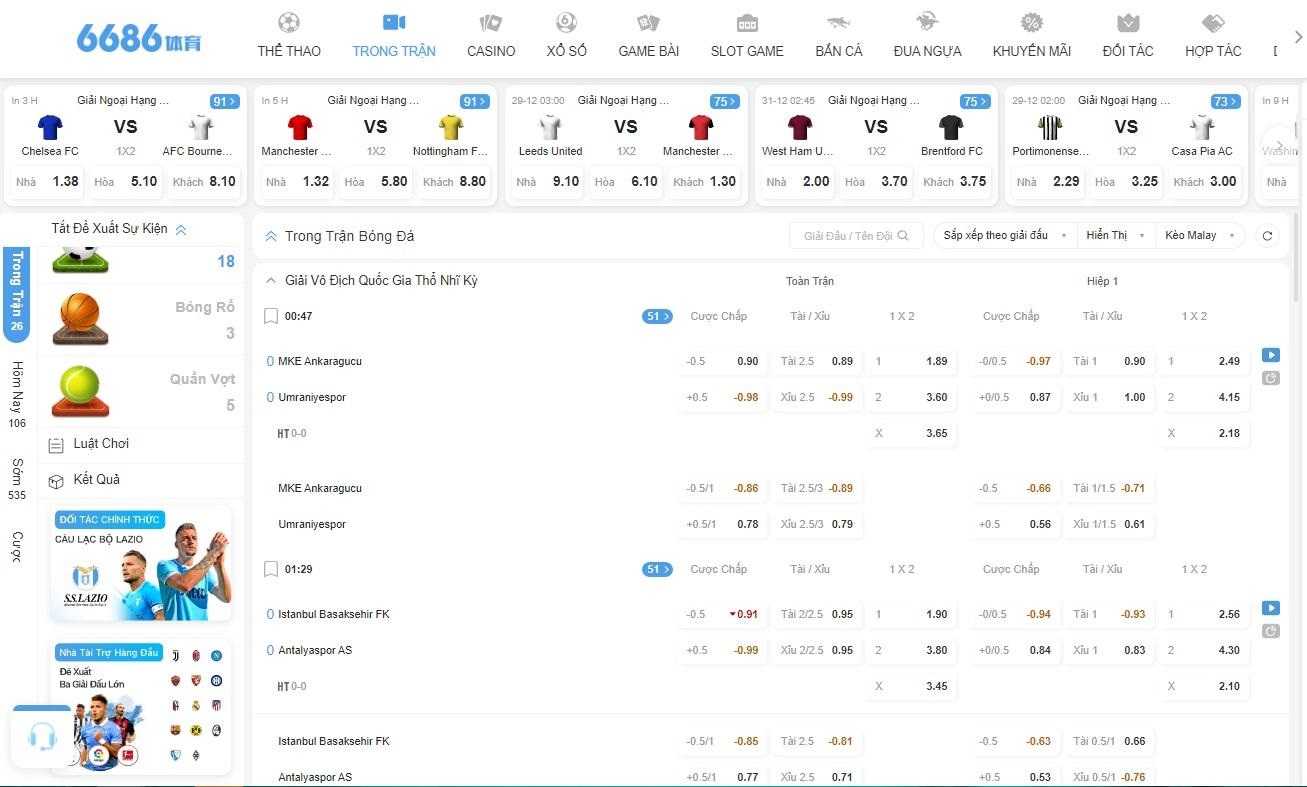
Task: Open the Kèo Malay odds format dropdown
Action: (x=1199, y=236)
